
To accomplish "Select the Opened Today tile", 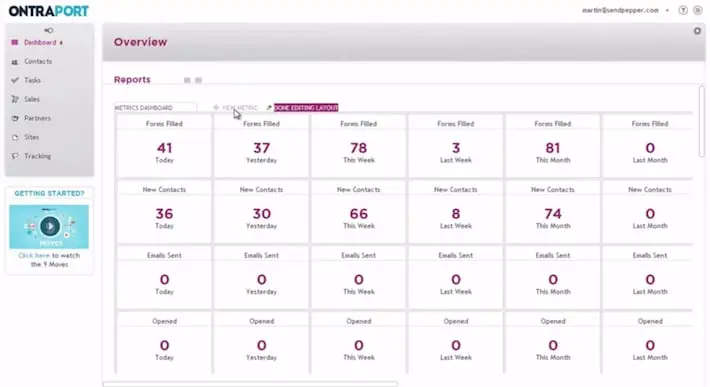I will click(x=164, y=343).
